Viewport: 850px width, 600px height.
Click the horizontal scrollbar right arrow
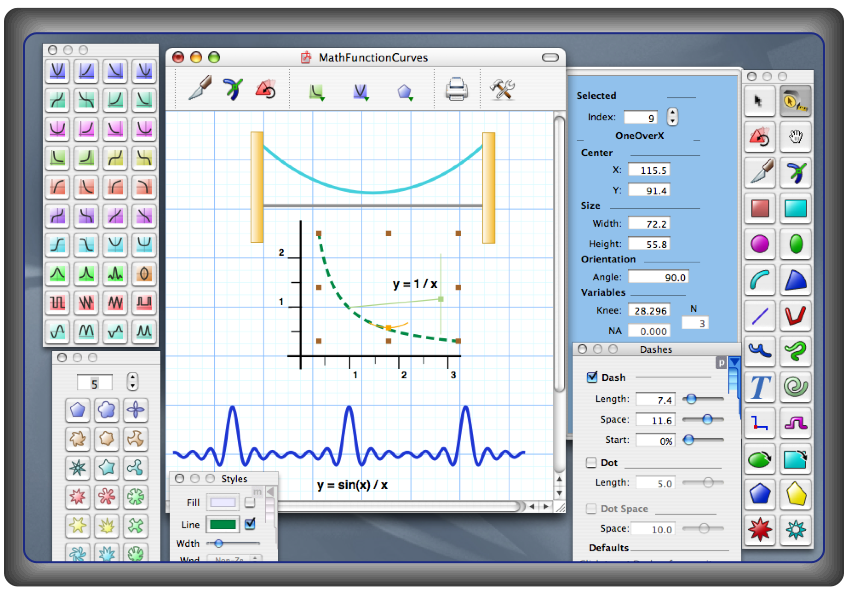[x=546, y=506]
